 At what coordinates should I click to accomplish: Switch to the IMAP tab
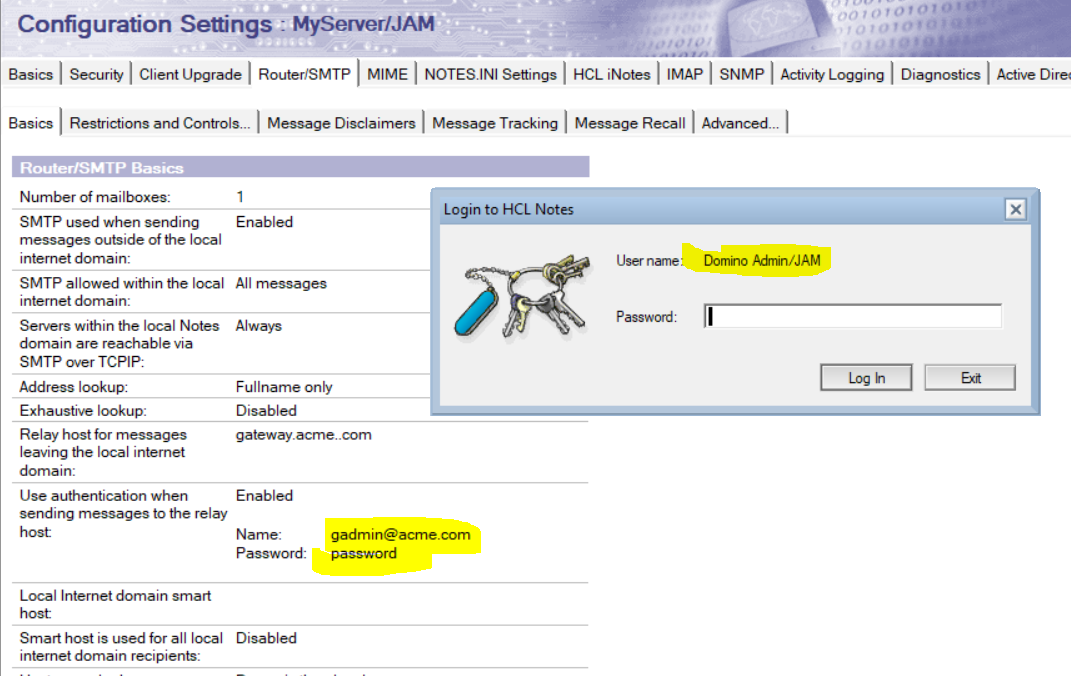pyautogui.click(x=685, y=74)
